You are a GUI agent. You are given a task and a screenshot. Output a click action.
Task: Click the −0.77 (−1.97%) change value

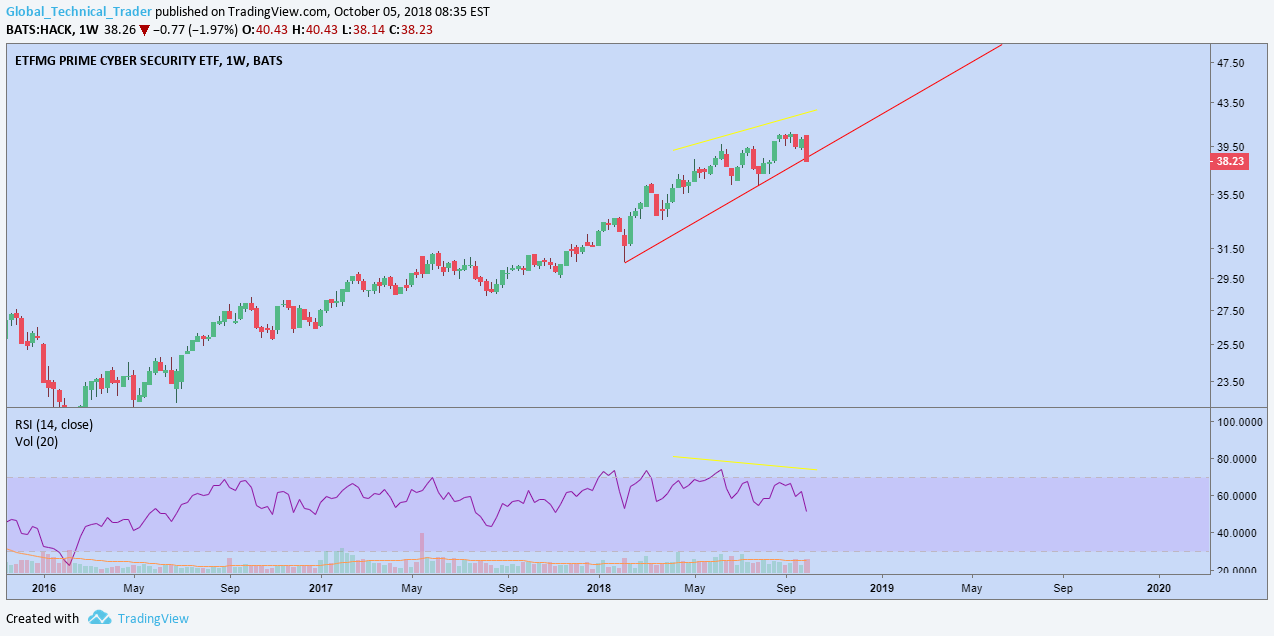[x=198, y=29]
